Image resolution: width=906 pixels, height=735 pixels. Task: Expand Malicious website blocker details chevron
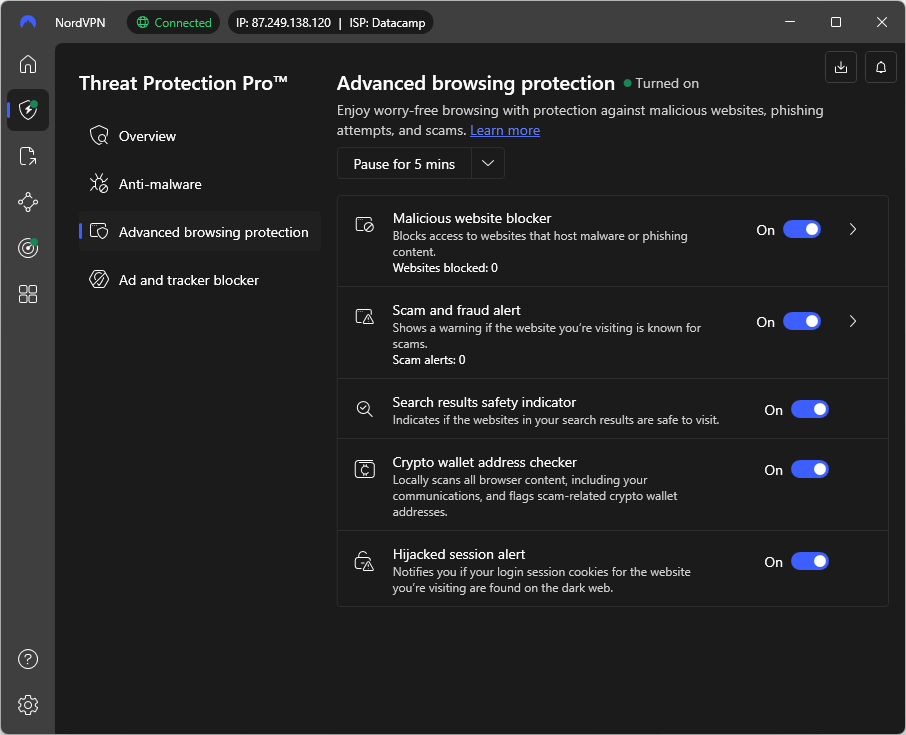853,230
